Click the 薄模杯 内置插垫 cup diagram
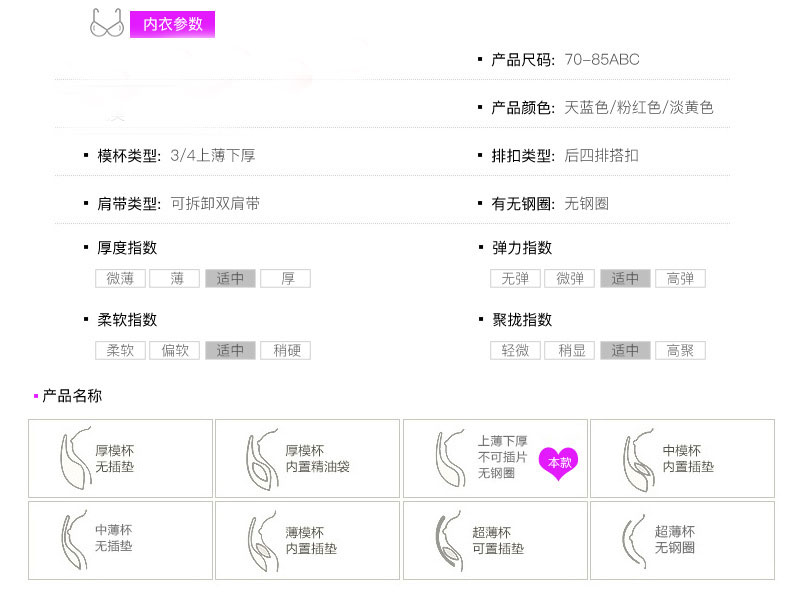790x600 pixels. (x=259, y=540)
